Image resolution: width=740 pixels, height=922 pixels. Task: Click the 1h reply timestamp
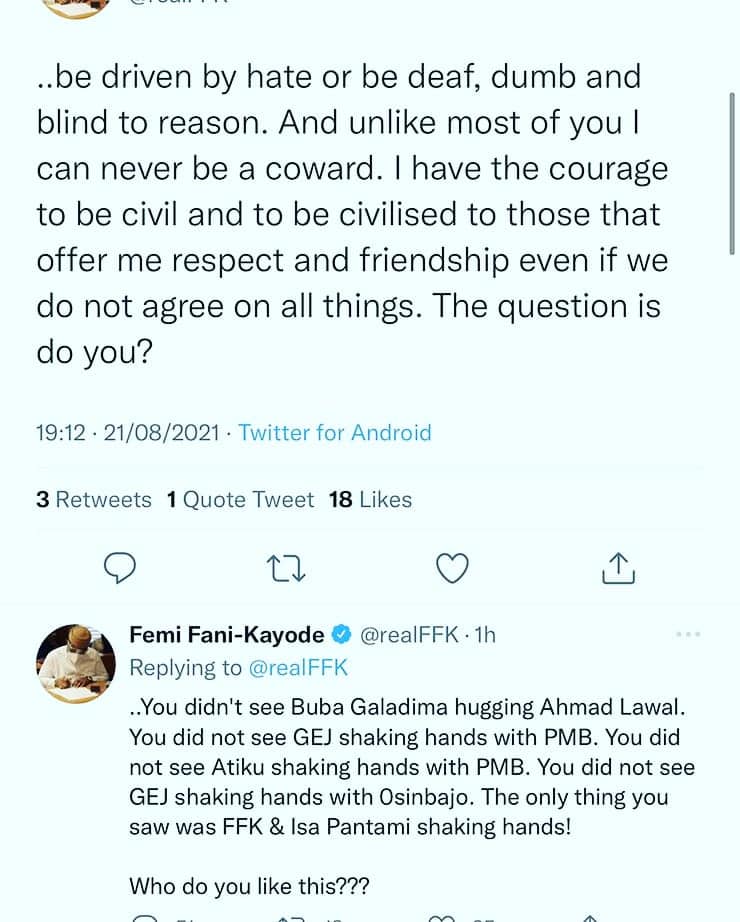(x=484, y=635)
